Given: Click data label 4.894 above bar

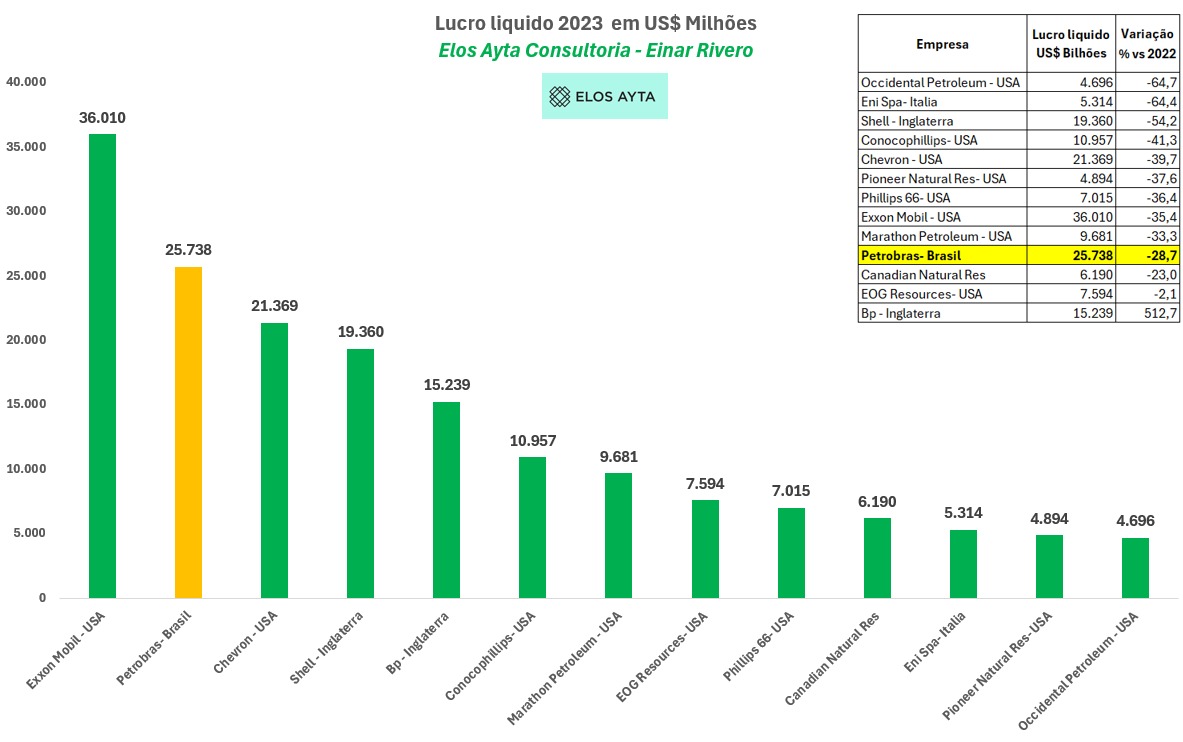Looking at the screenshot, I should (x=1049, y=519).
